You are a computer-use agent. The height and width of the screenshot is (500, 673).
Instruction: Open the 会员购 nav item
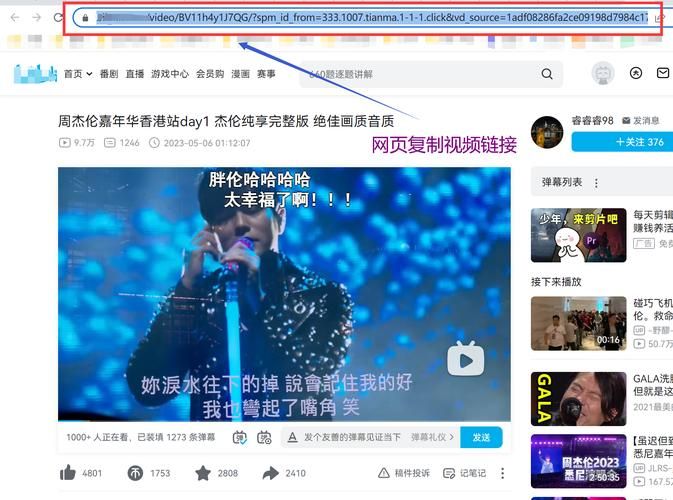coord(210,74)
